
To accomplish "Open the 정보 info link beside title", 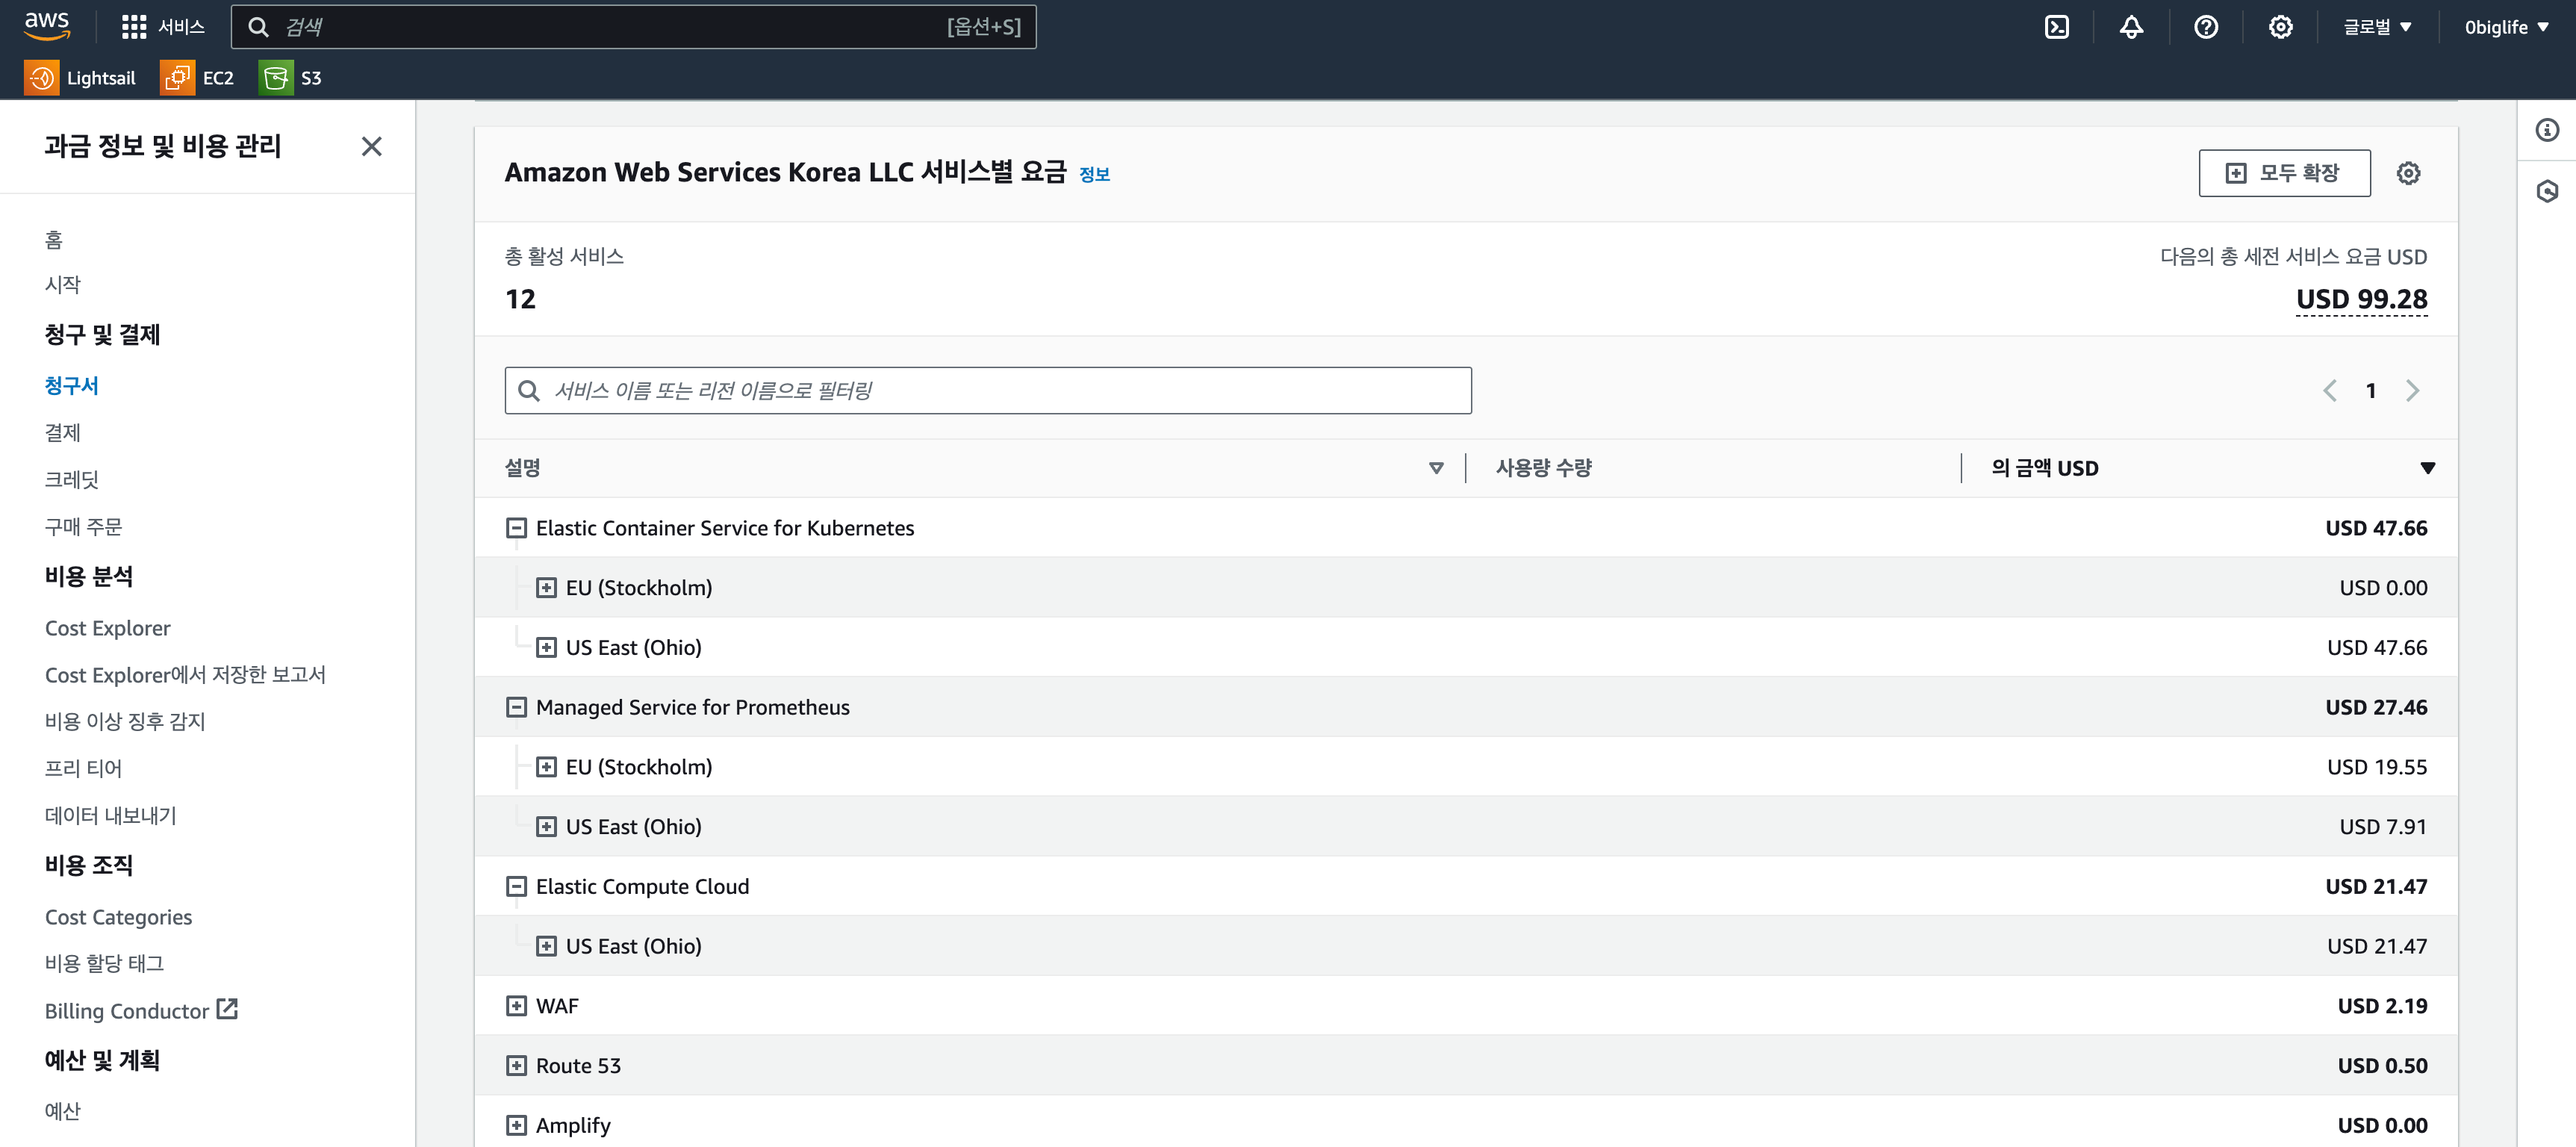I will pyautogui.click(x=1094, y=174).
